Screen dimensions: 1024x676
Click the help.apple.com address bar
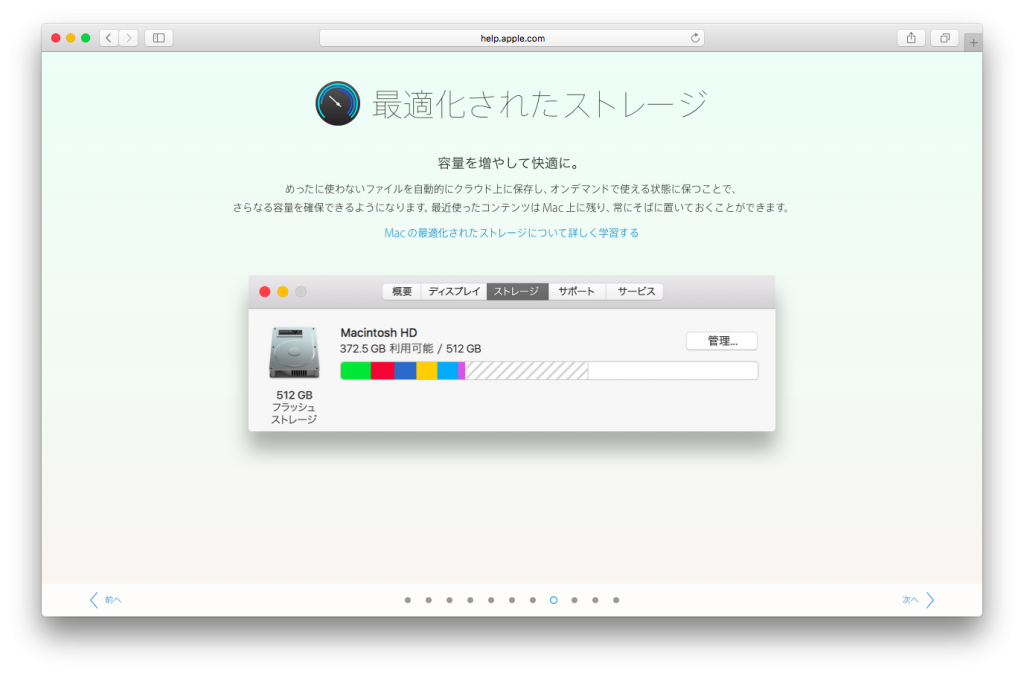[x=512, y=38]
